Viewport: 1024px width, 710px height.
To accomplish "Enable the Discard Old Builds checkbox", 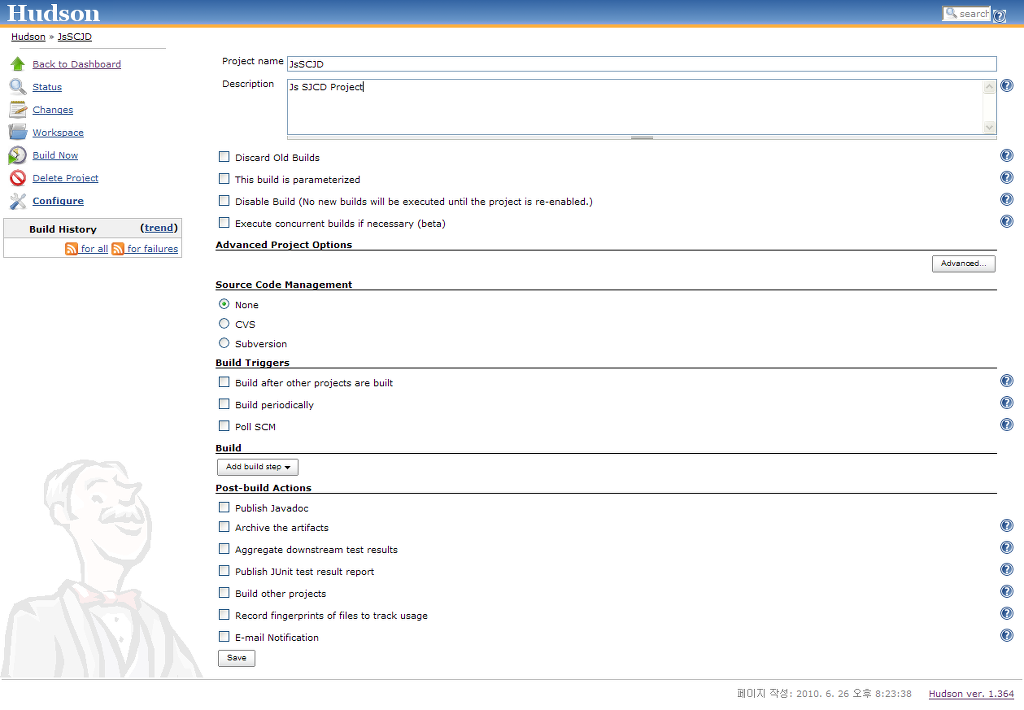I will coord(224,157).
